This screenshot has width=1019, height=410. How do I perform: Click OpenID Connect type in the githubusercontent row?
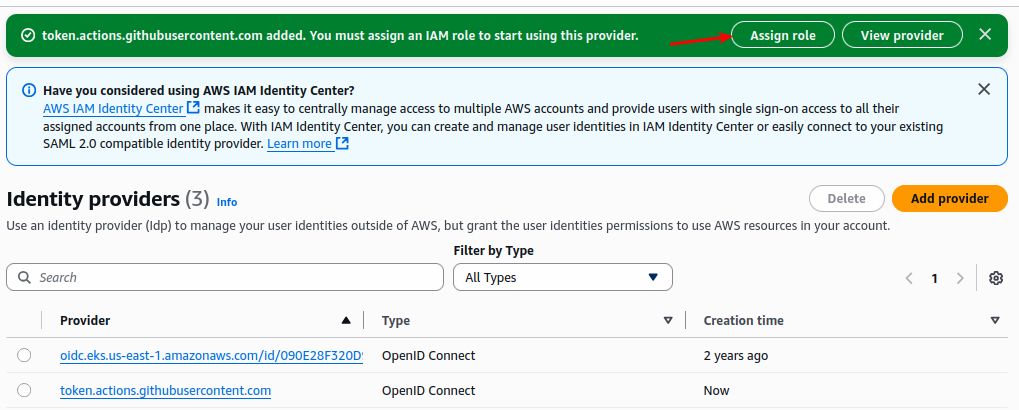coord(428,391)
